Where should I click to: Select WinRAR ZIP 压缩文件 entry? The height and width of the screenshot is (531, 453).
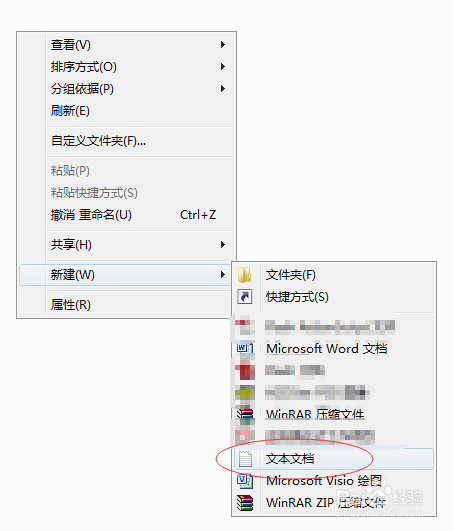click(333, 503)
